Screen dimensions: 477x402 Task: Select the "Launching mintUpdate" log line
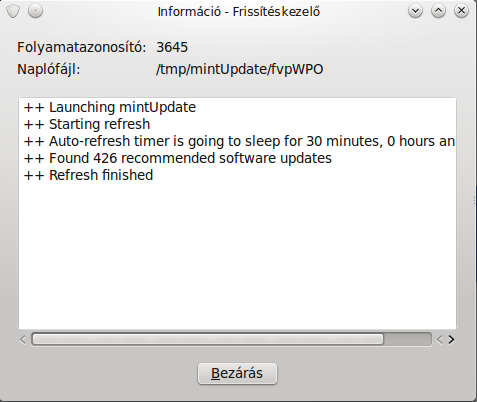[x=110, y=107]
